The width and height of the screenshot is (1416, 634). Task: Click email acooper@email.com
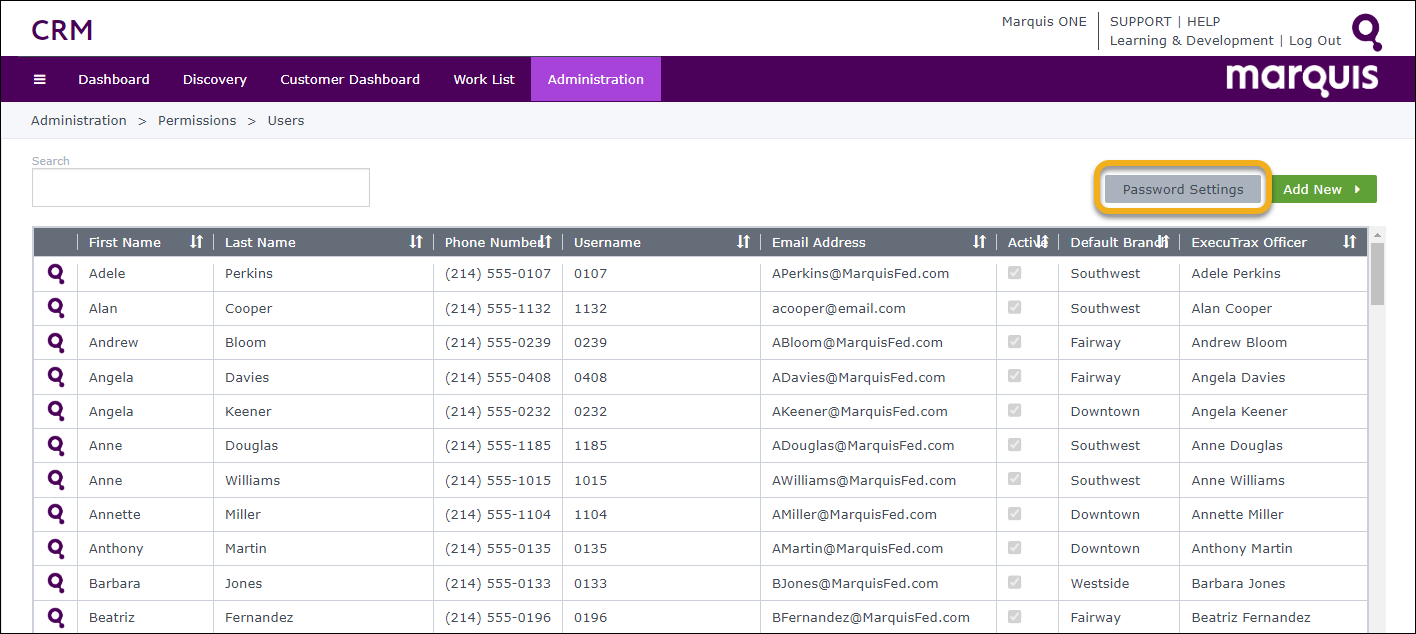tap(839, 308)
